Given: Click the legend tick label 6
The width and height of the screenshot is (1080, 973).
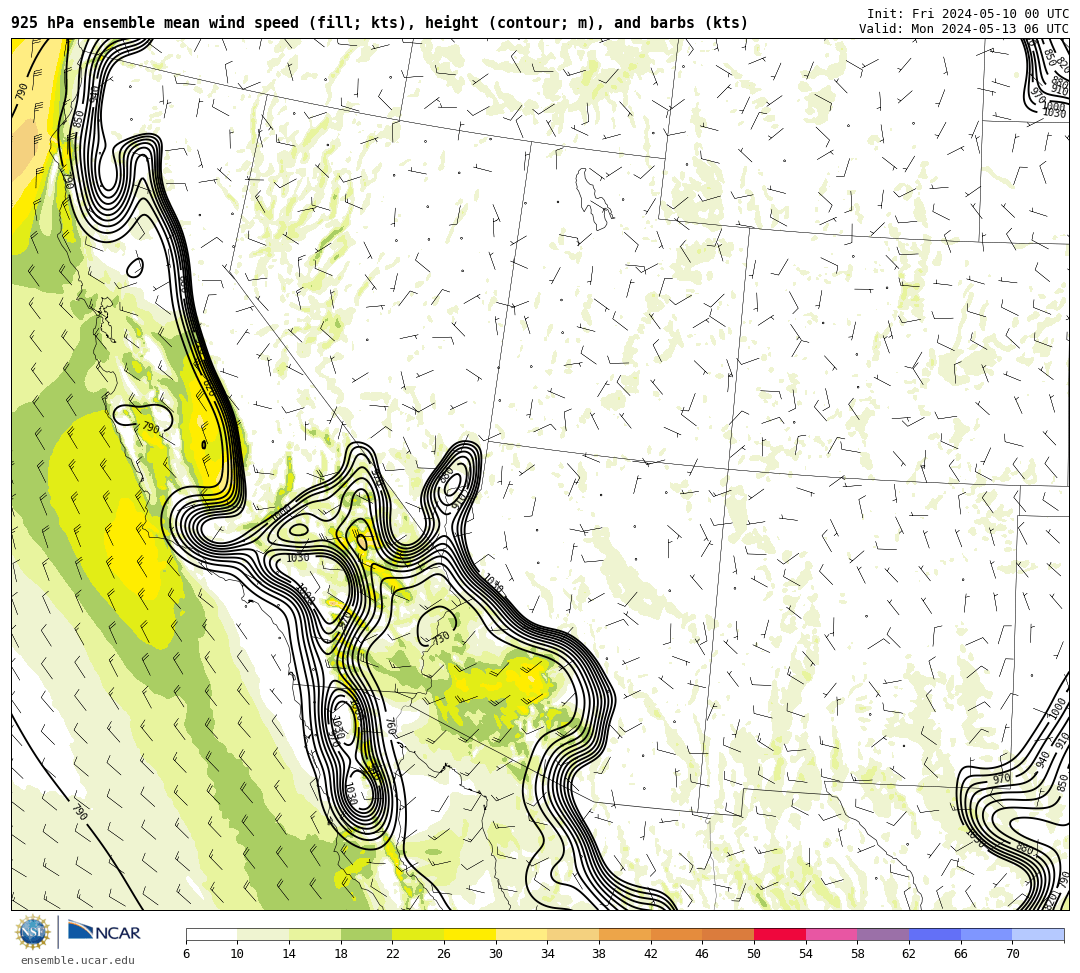Looking at the screenshot, I should (x=186, y=954).
